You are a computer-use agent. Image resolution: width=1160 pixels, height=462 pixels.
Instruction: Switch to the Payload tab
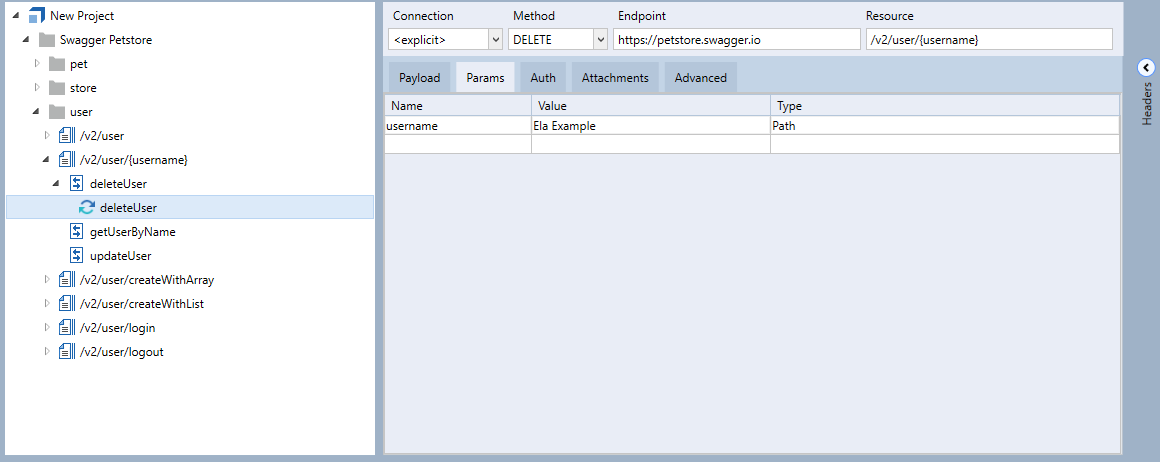pyautogui.click(x=419, y=78)
